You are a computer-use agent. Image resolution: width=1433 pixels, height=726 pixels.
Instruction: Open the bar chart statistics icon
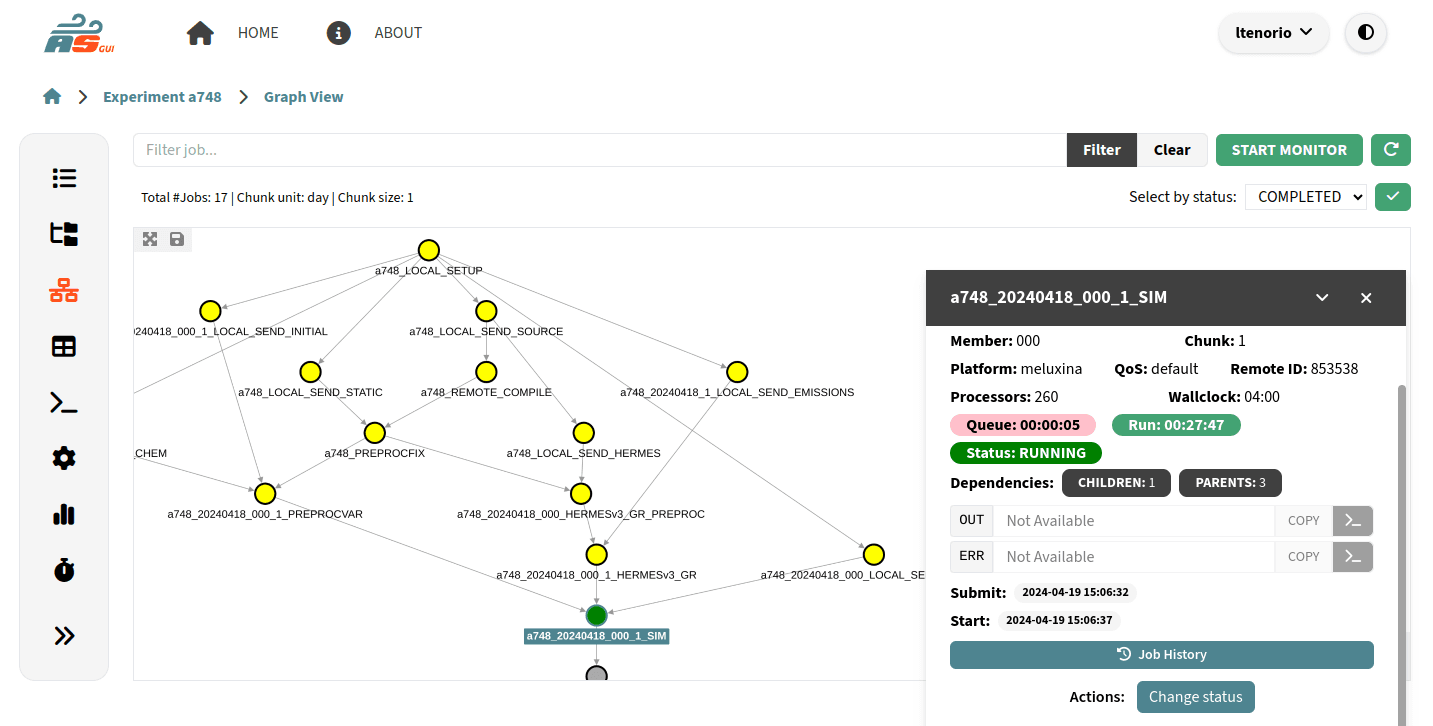[x=64, y=515]
